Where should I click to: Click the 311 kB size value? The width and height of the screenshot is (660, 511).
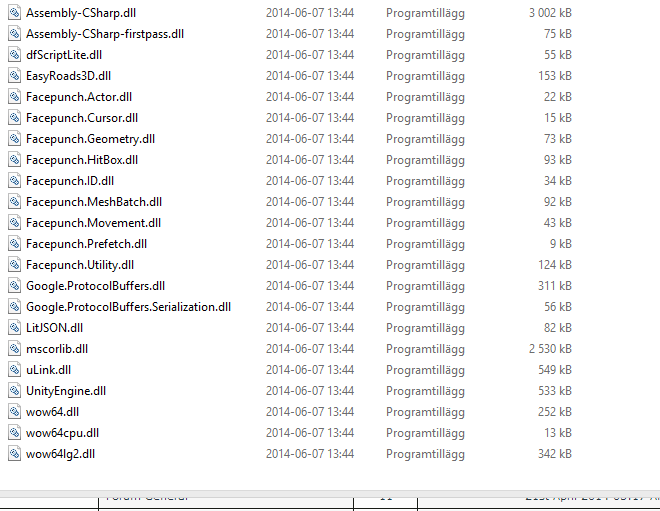point(555,286)
